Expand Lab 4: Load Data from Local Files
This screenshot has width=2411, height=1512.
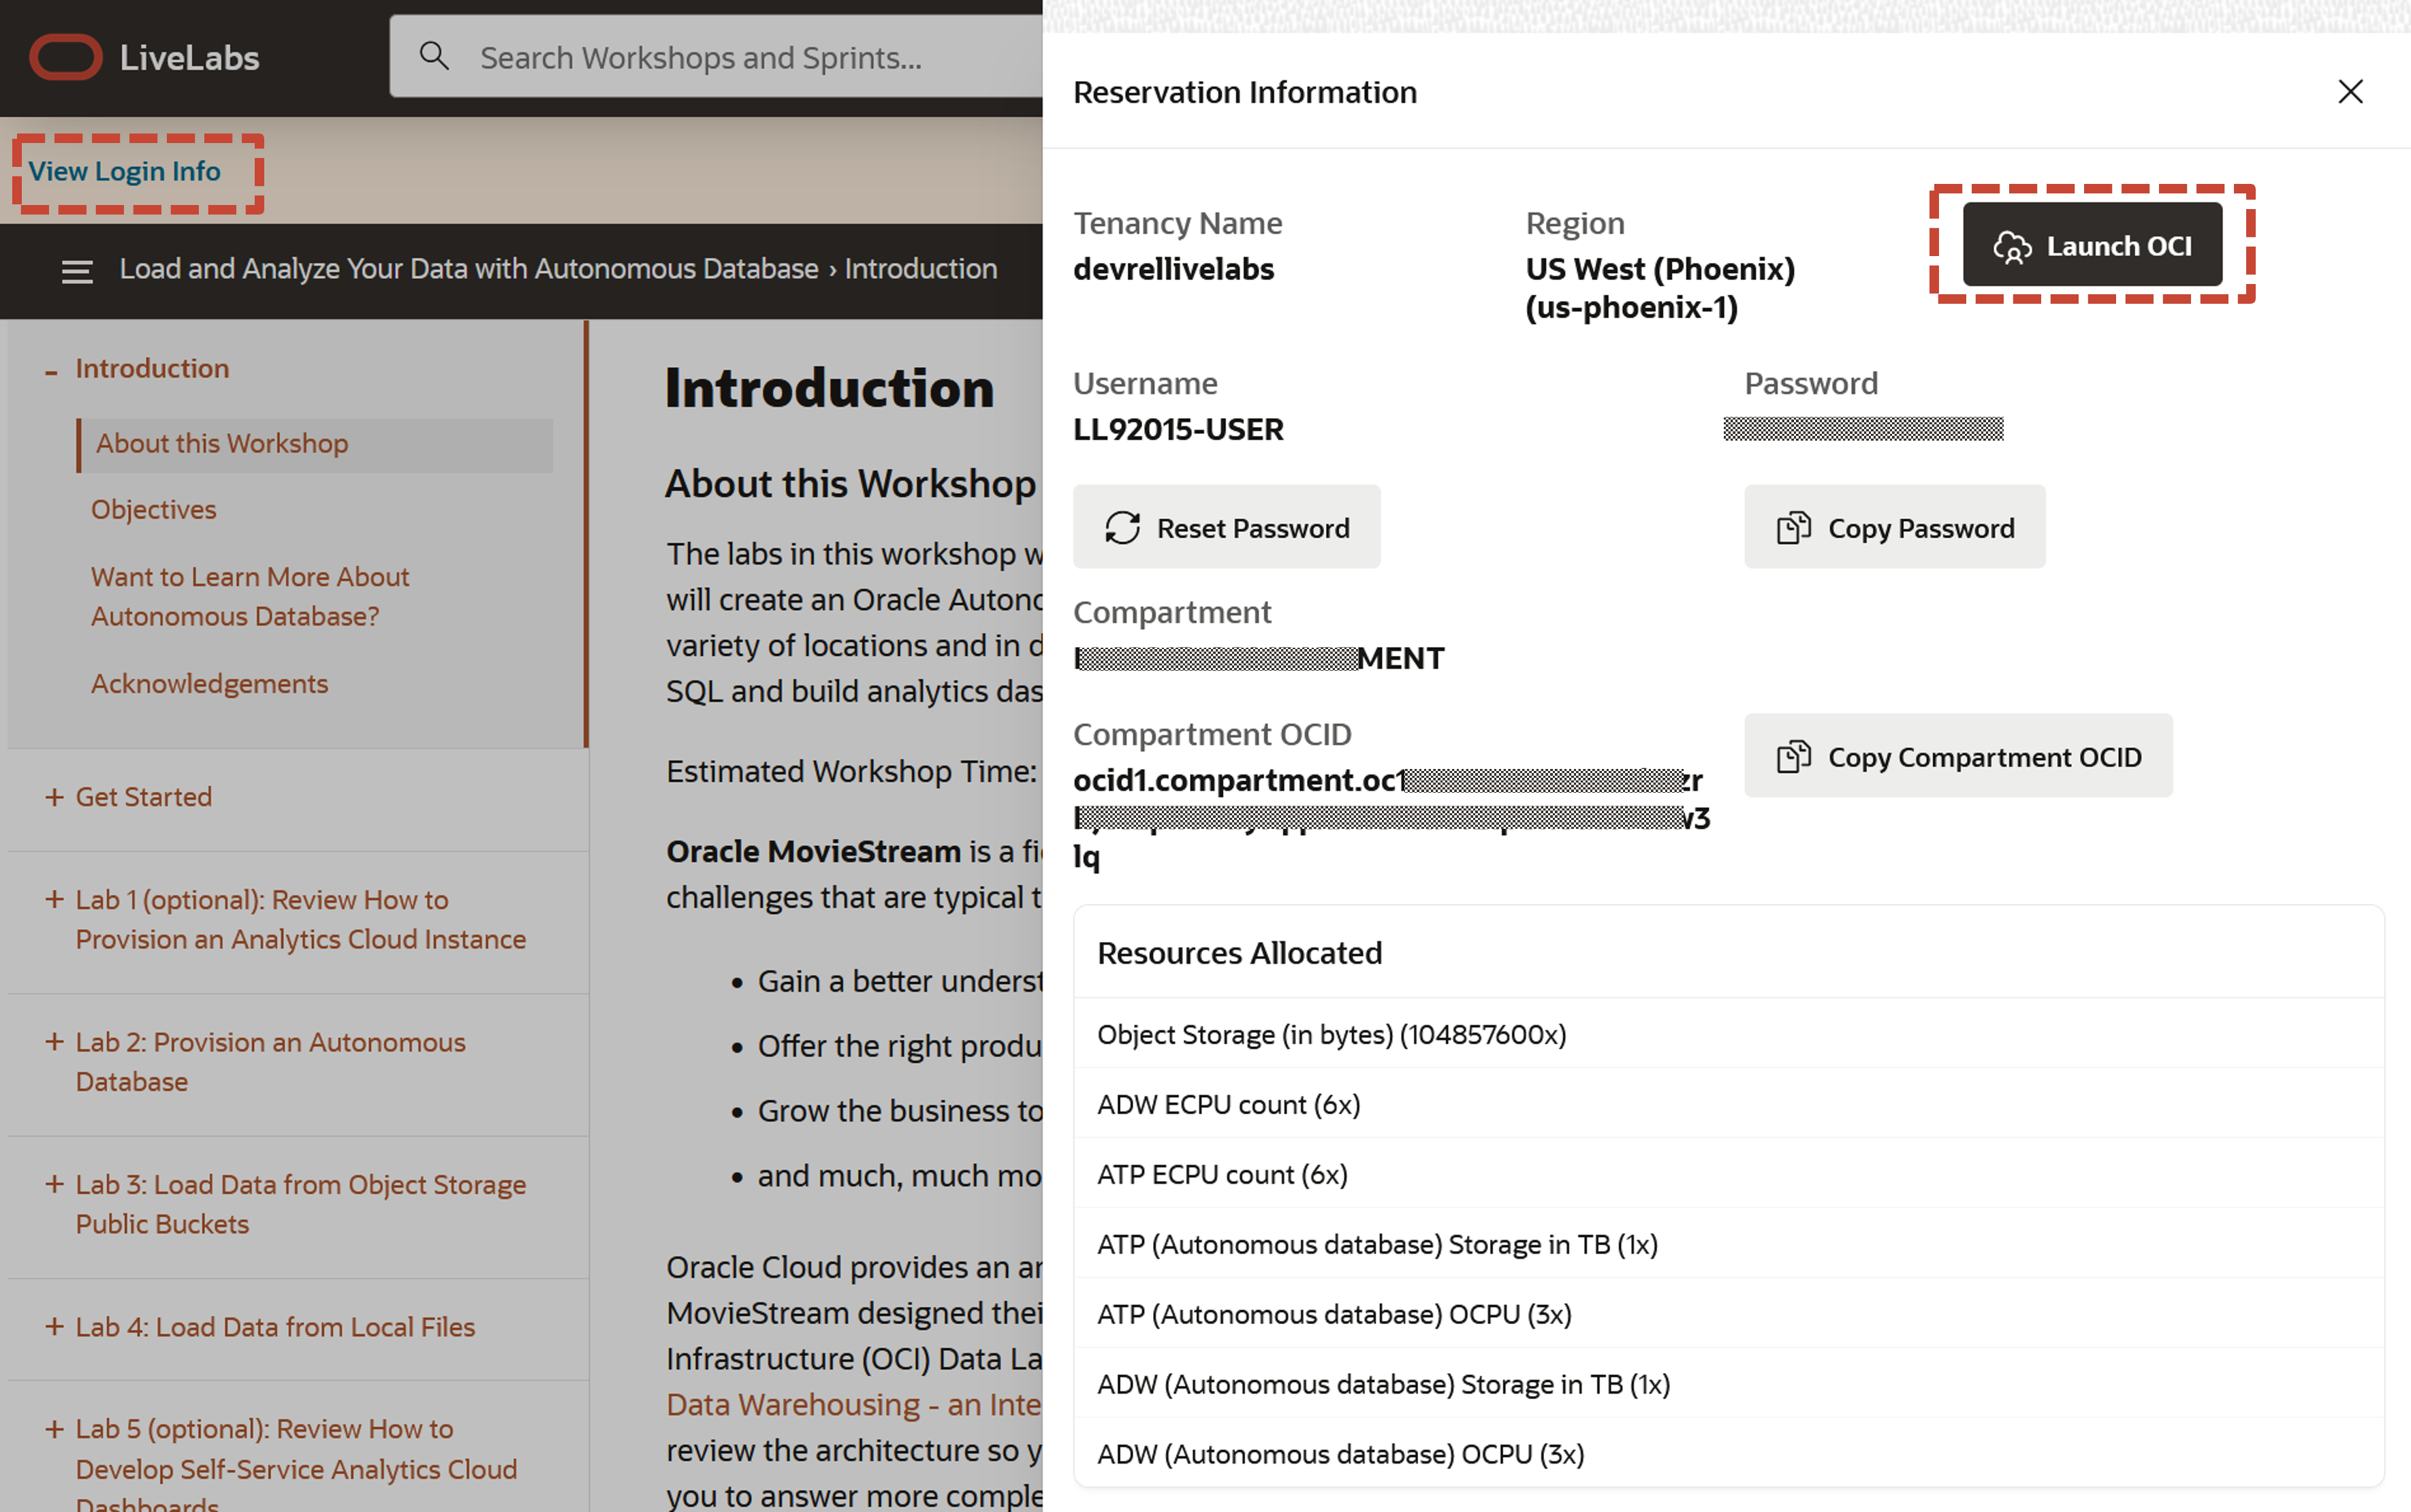coord(54,1327)
